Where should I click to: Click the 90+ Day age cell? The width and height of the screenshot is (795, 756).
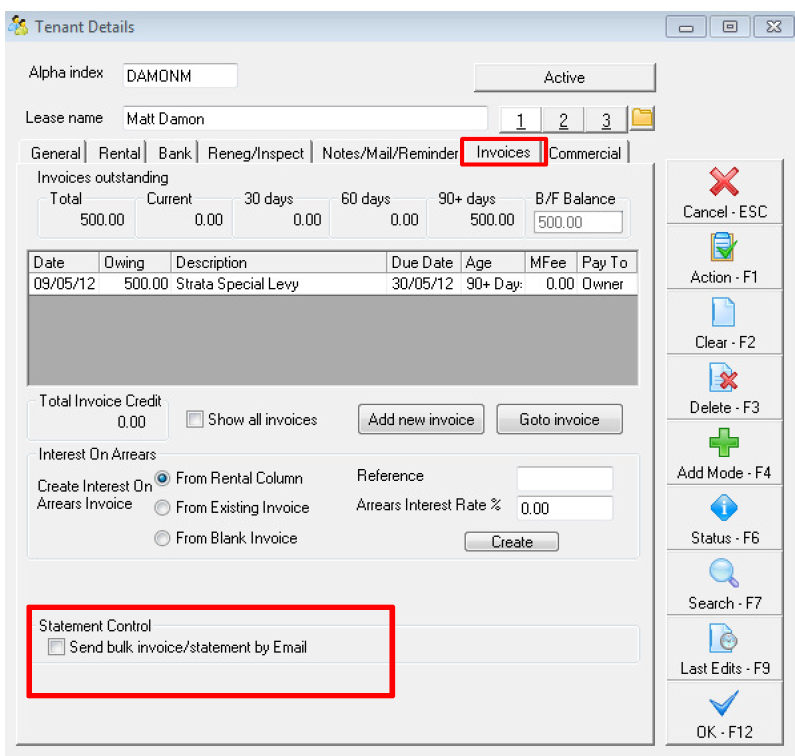click(494, 283)
